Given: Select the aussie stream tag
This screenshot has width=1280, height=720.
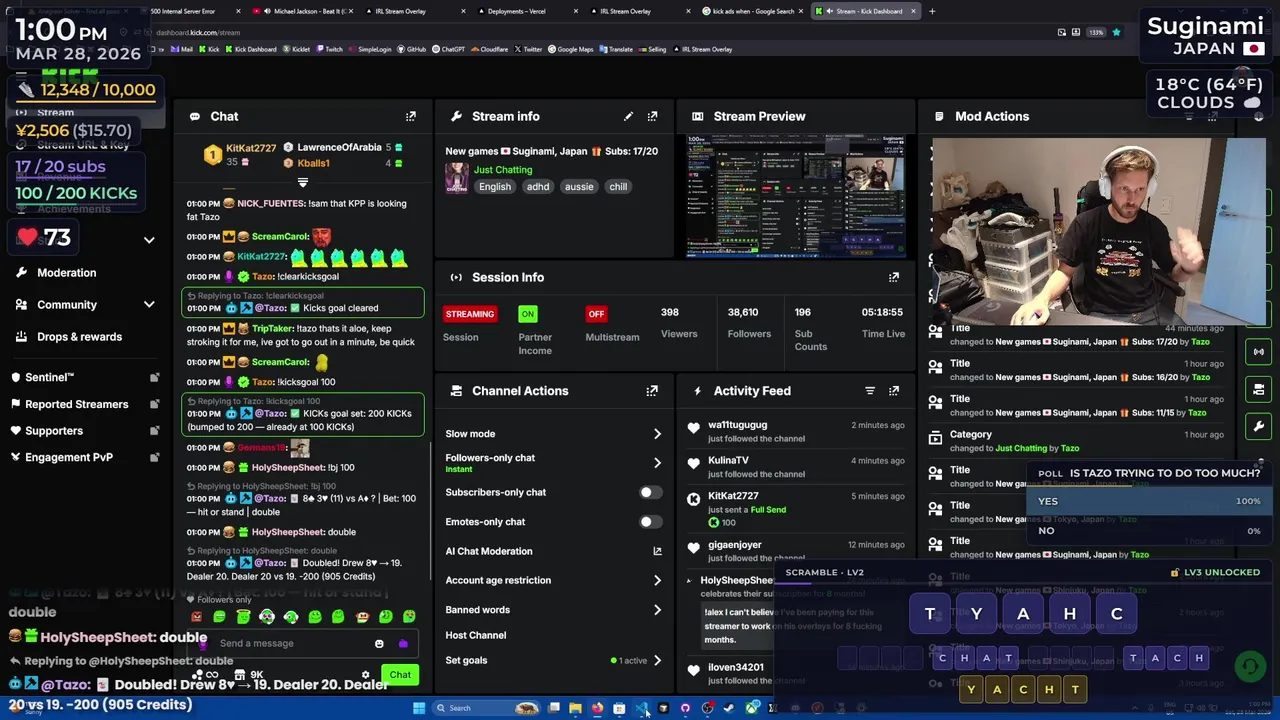Looking at the screenshot, I should (x=579, y=187).
